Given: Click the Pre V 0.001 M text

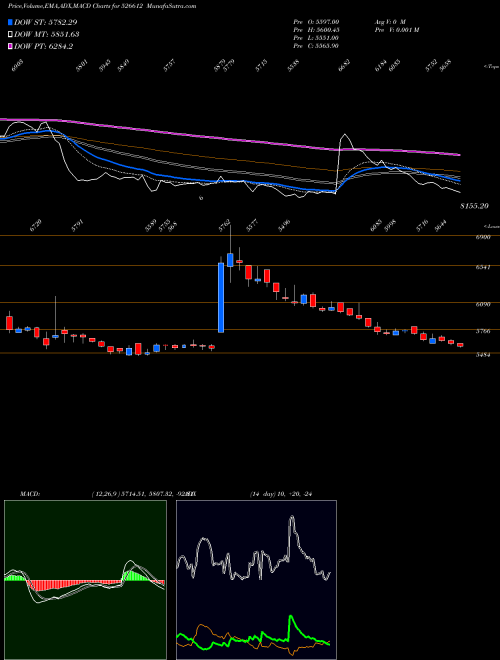Looking at the screenshot, I should click(396, 29).
